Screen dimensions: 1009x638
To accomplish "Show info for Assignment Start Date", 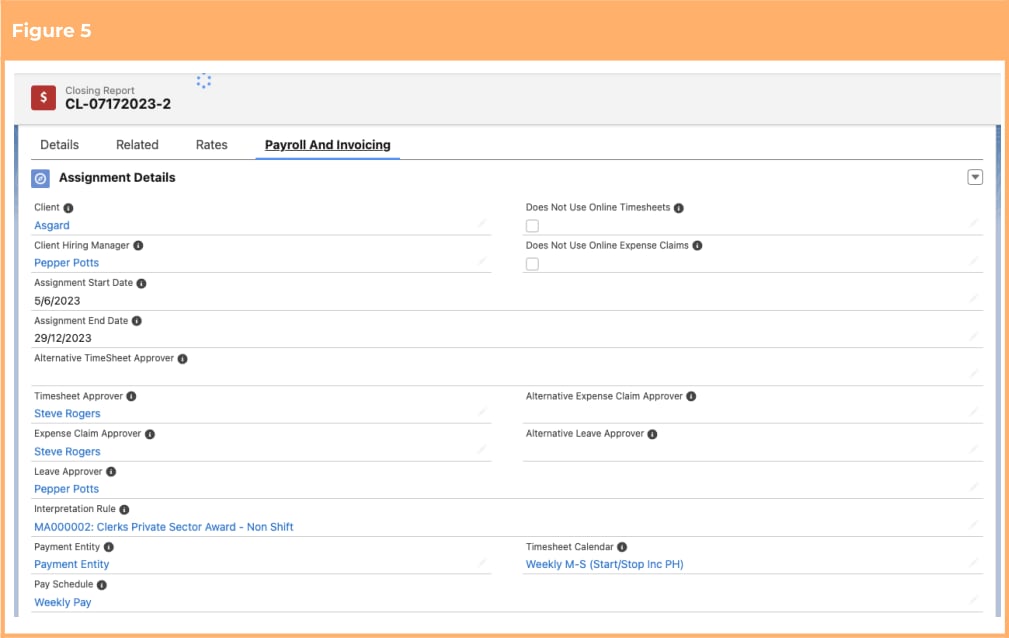I will (x=142, y=283).
